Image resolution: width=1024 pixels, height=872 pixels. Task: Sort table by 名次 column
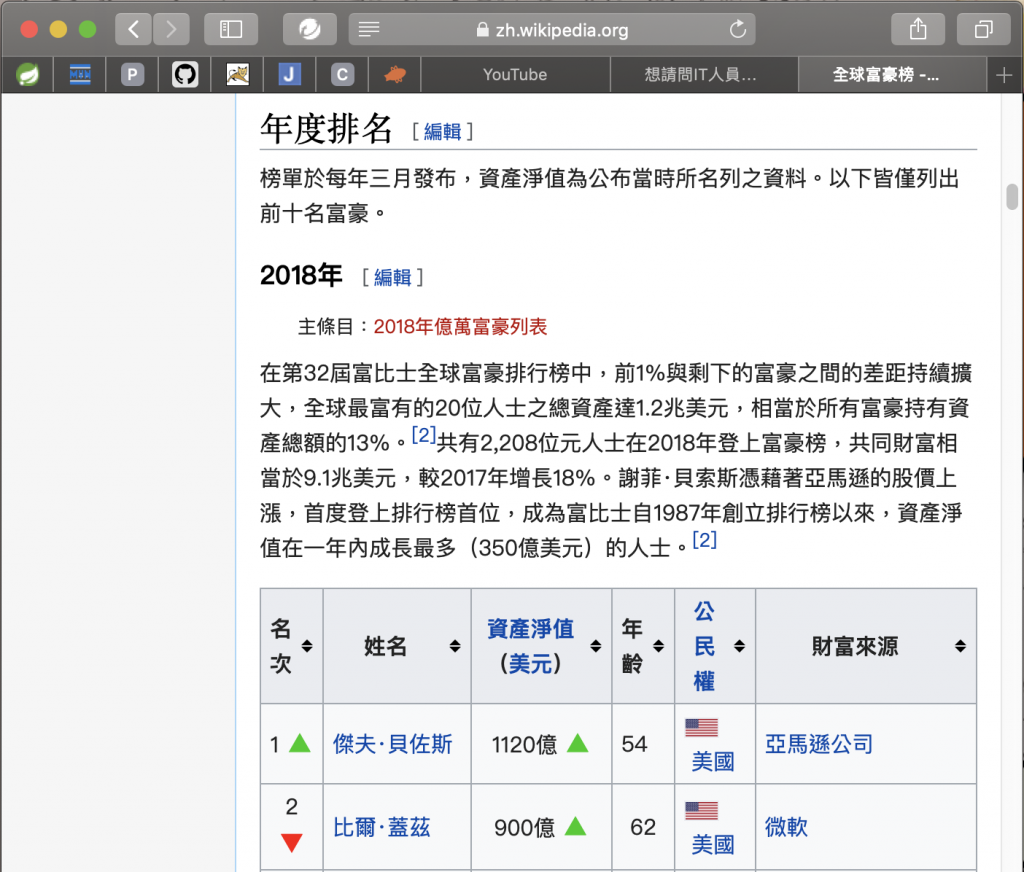coord(307,646)
